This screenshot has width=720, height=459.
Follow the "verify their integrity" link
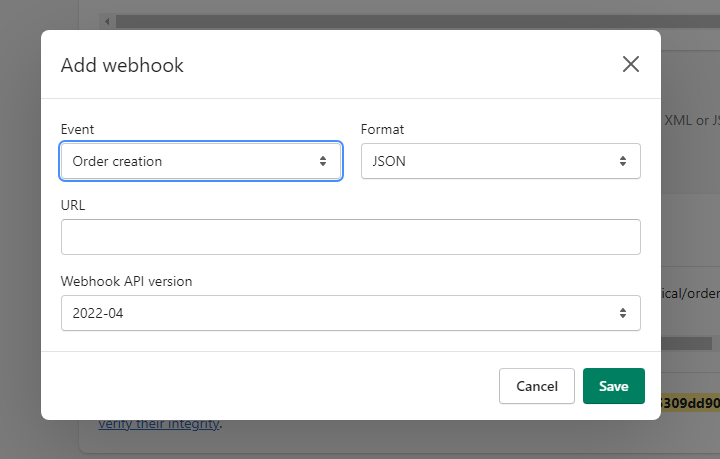[160, 424]
